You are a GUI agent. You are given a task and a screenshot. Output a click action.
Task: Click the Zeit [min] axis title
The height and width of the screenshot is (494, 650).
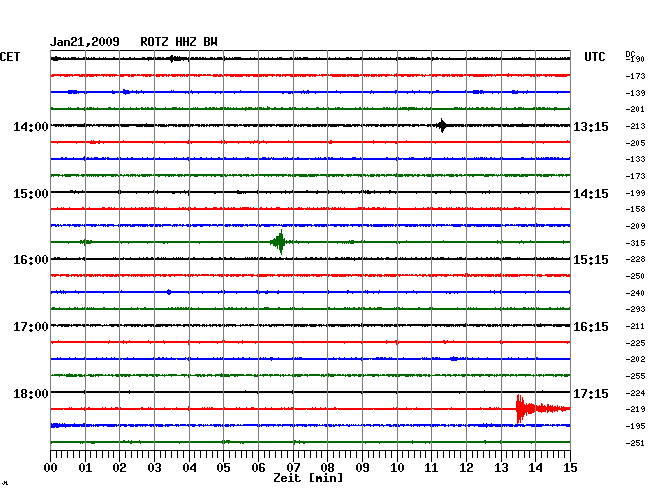tap(308, 478)
